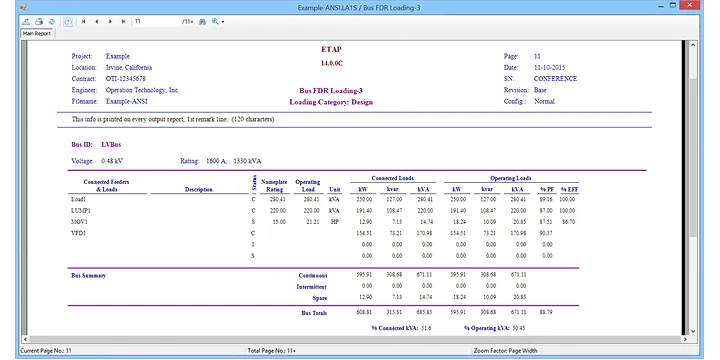Click the location value Irvine, California

129,68
